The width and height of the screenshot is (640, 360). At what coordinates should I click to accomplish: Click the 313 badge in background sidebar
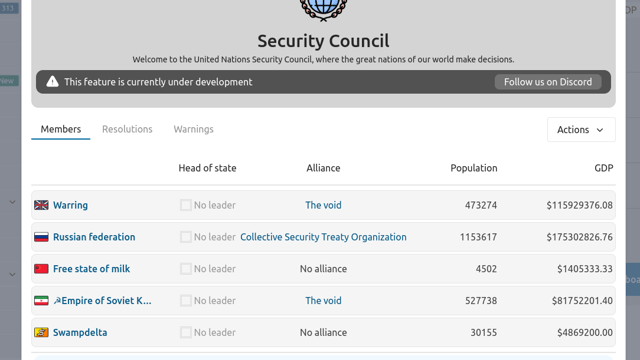pos(9,8)
